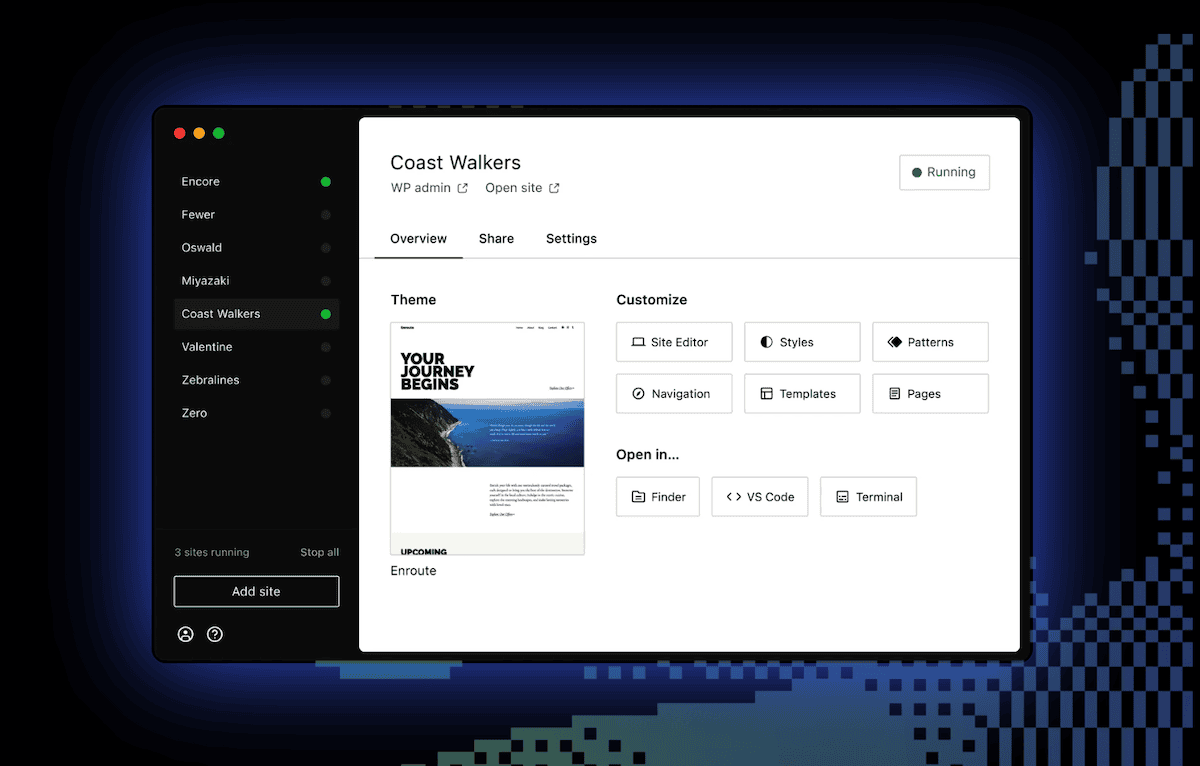Open the Navigation editor
This screenshot has width=1200, height=766.
tap(674, 394)
